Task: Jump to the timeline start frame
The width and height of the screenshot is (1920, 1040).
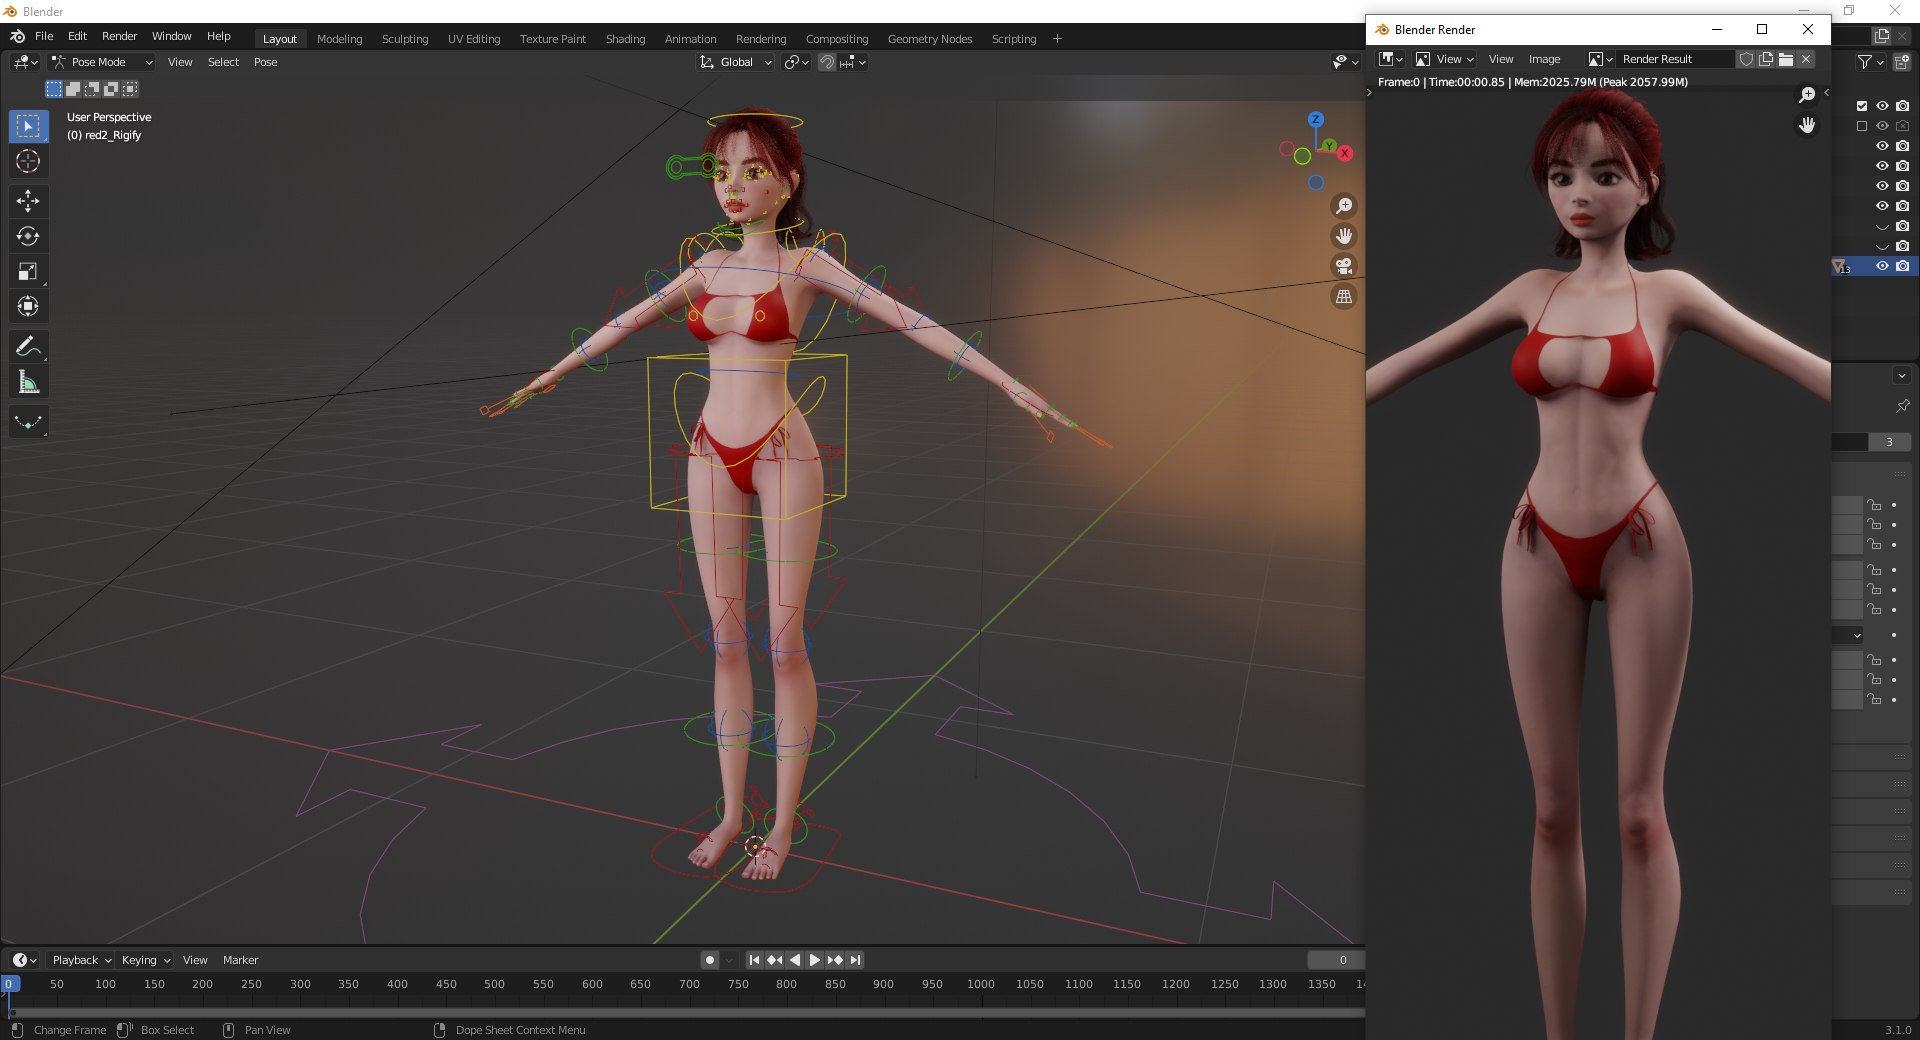Action: click(755, 960)
